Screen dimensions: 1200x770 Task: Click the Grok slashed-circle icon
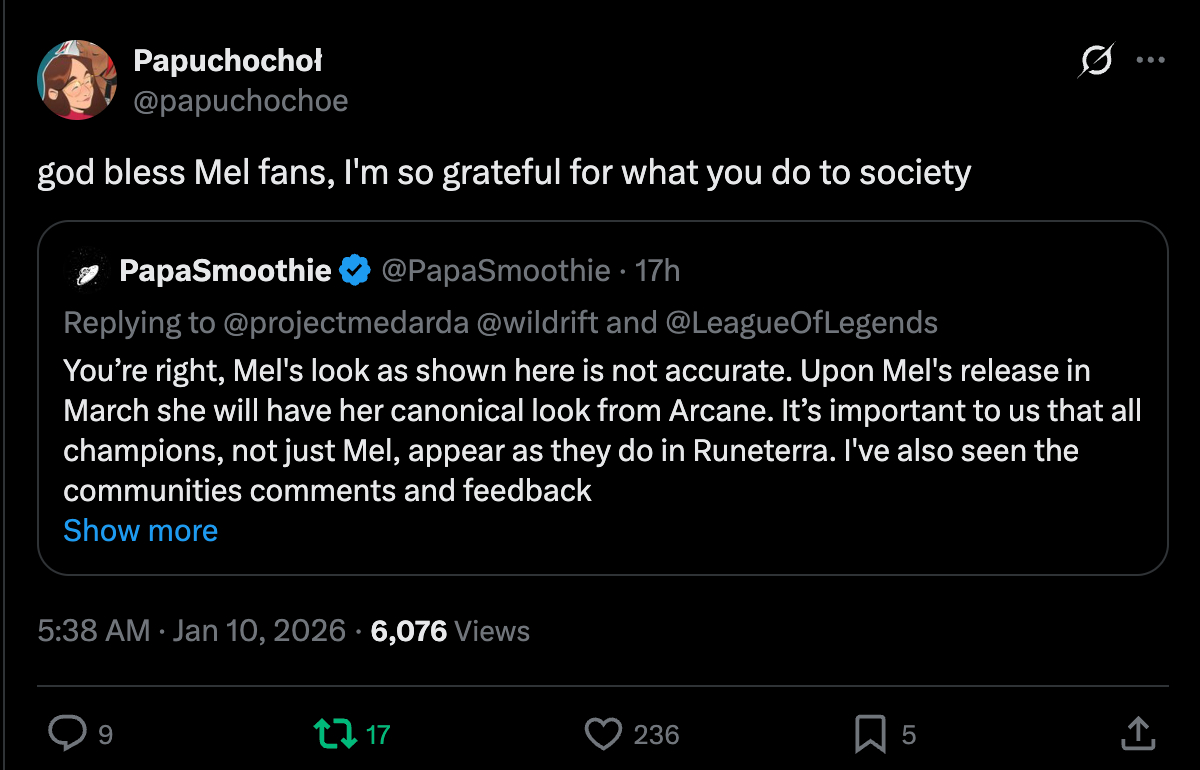(1095, 62)
